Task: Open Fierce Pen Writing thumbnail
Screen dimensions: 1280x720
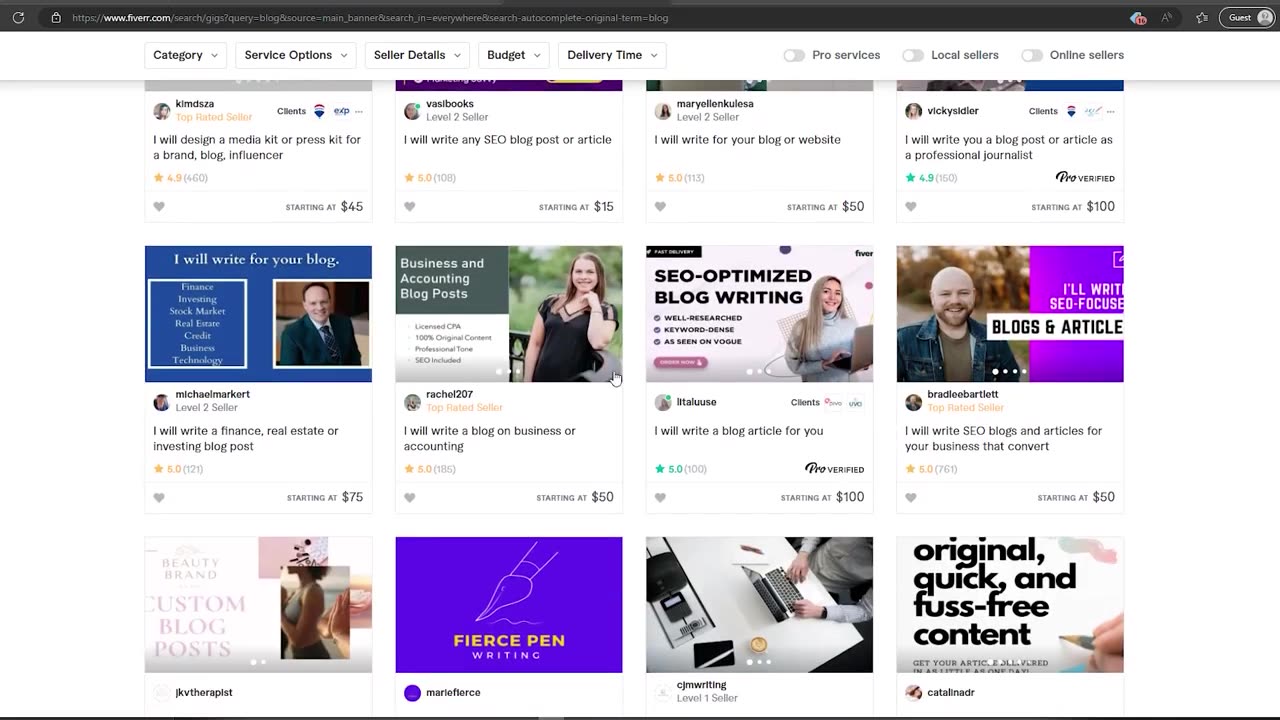Action: (x=509, y=605)
